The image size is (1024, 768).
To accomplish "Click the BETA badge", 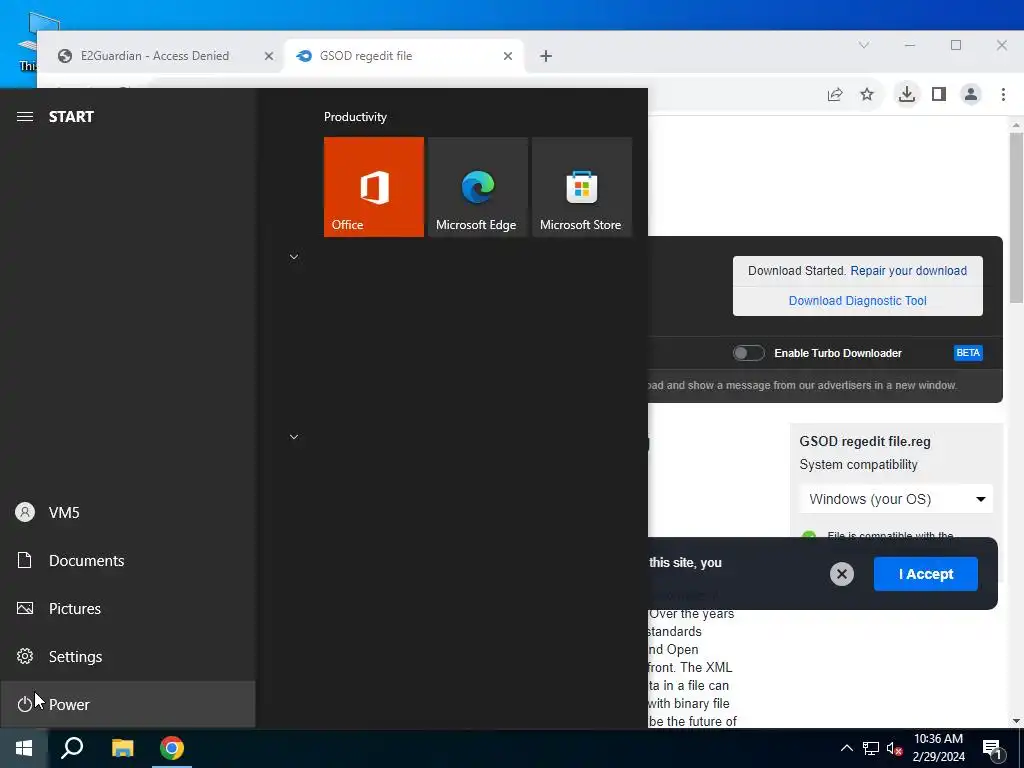I will pyautogui.click(x=968, y=353).
